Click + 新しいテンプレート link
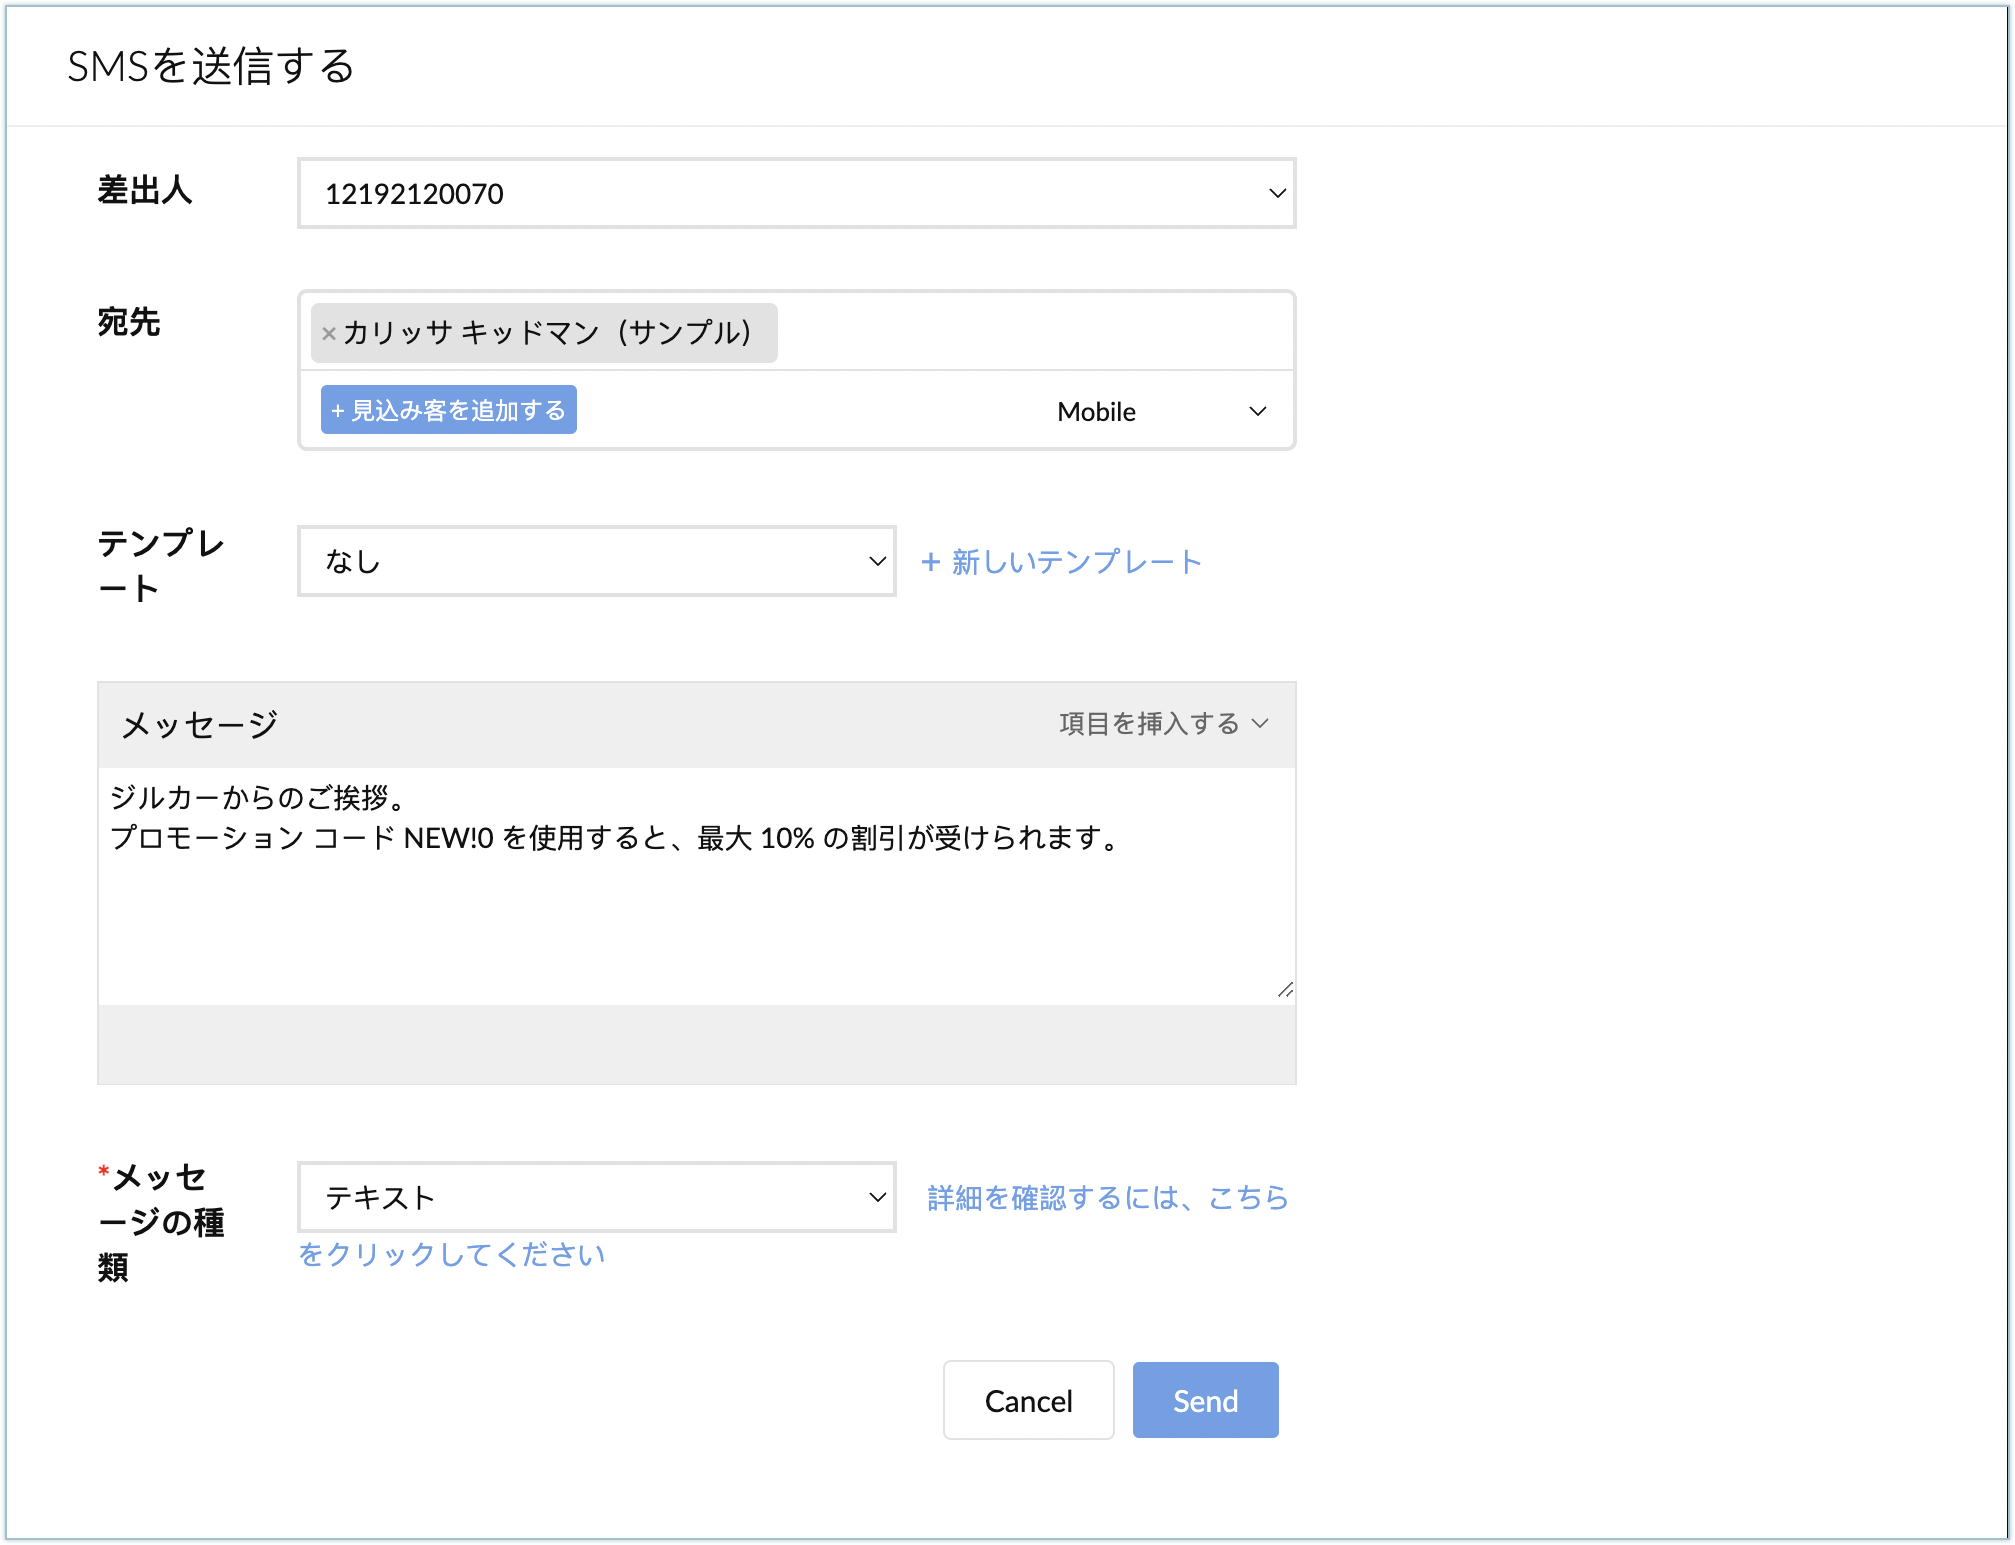The image size is (2015, 1545). point(1060,561)
